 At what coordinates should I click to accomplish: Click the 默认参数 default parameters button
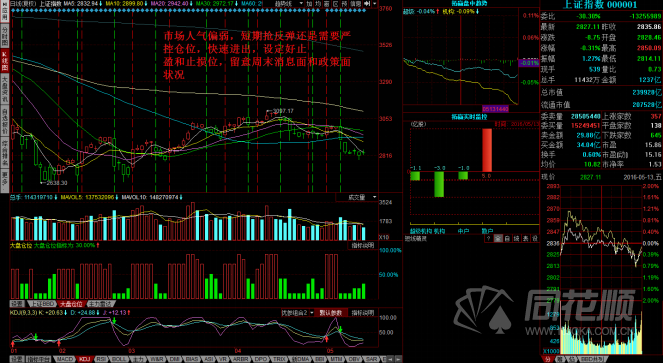[331, 313]
